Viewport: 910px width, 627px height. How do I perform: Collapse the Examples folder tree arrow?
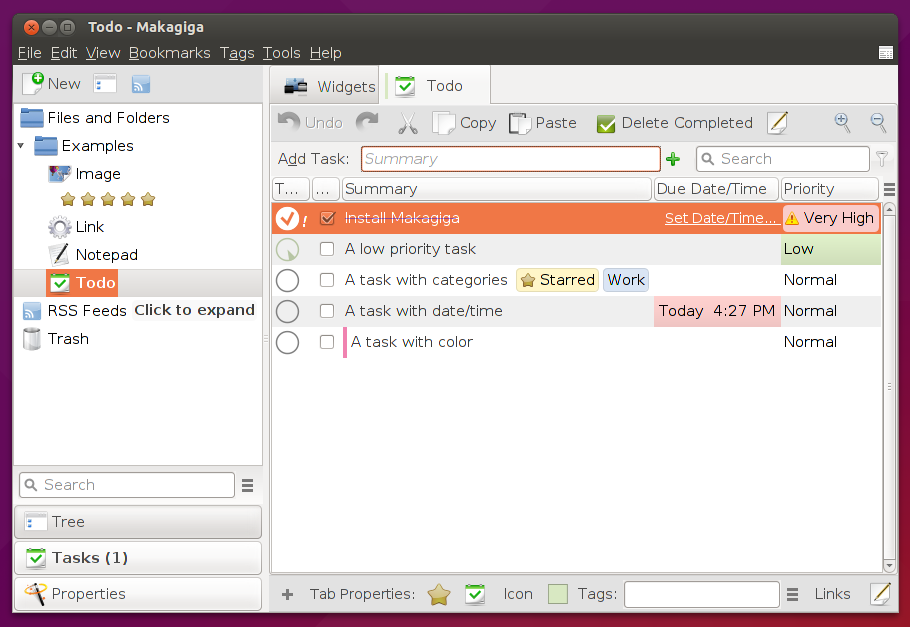[x=21, y=146]
